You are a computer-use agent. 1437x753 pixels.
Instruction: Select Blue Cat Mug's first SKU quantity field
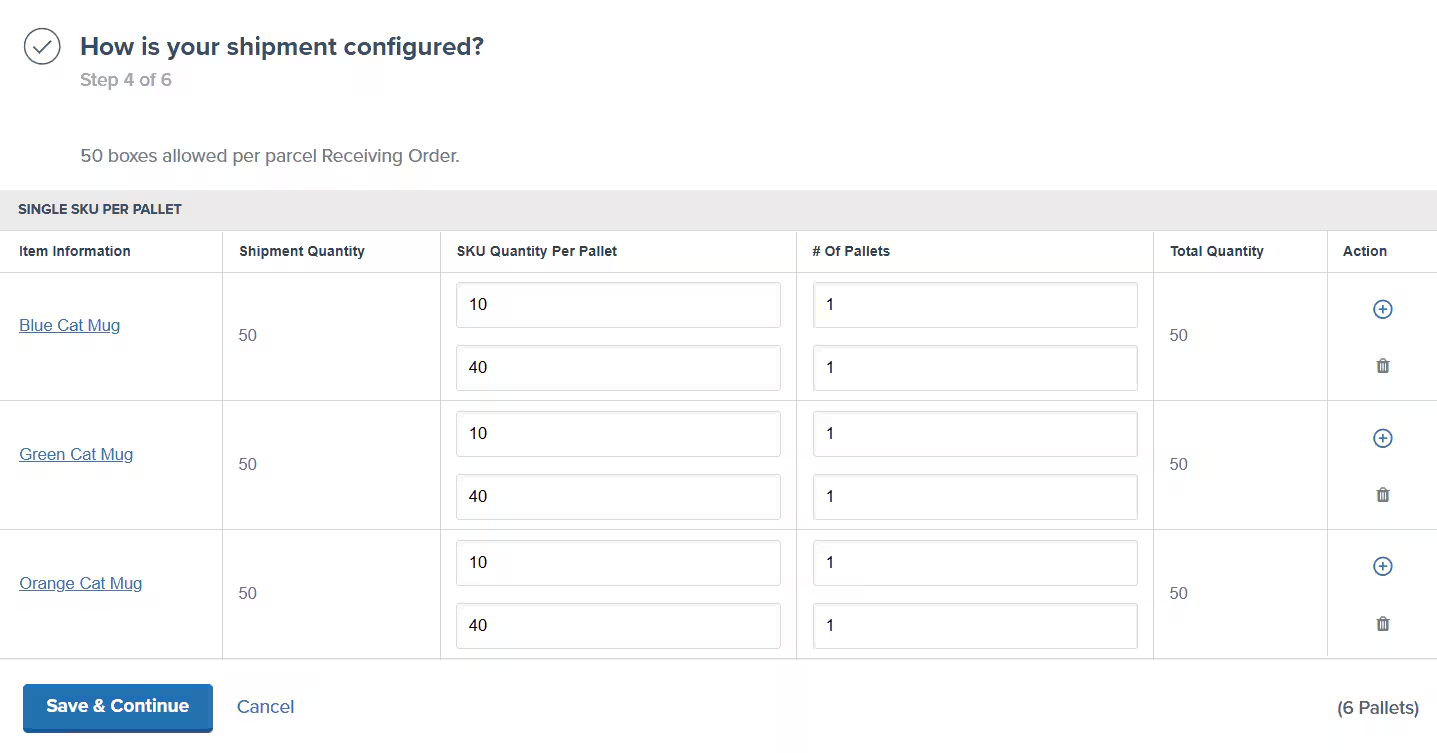(617, 304)
